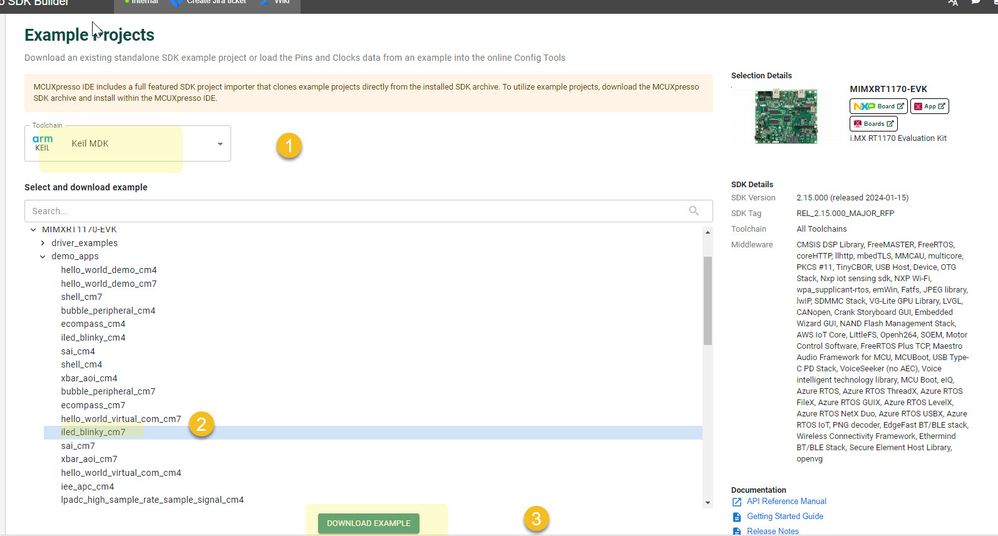The width and height of the screenshot is (998, 536).
Task: Click the Example Projects page heading
Action: pos(89,34)
